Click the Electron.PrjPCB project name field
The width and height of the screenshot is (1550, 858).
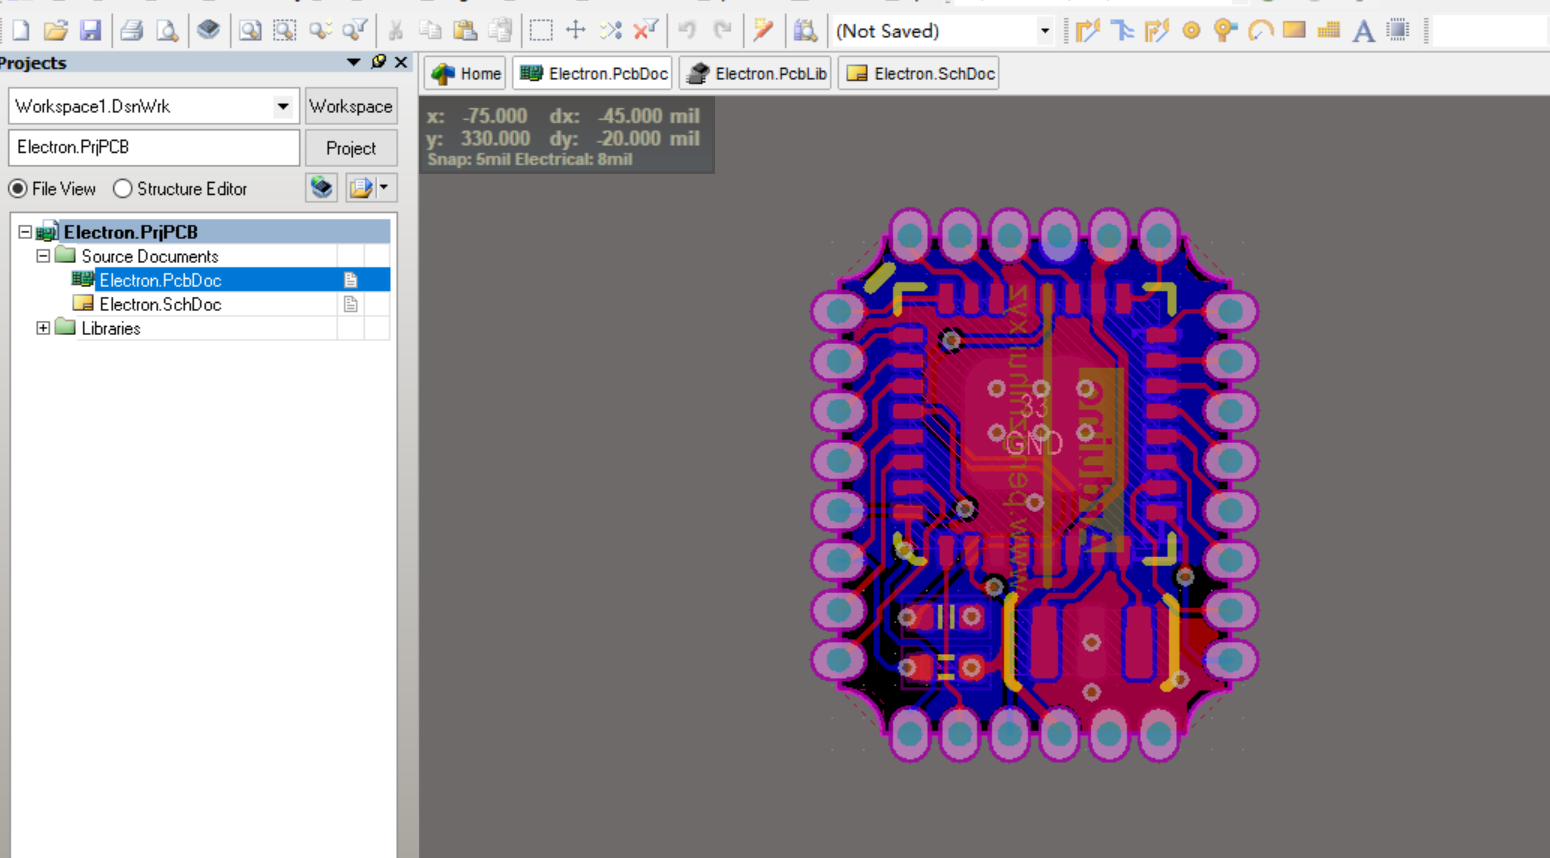point(154,147)
